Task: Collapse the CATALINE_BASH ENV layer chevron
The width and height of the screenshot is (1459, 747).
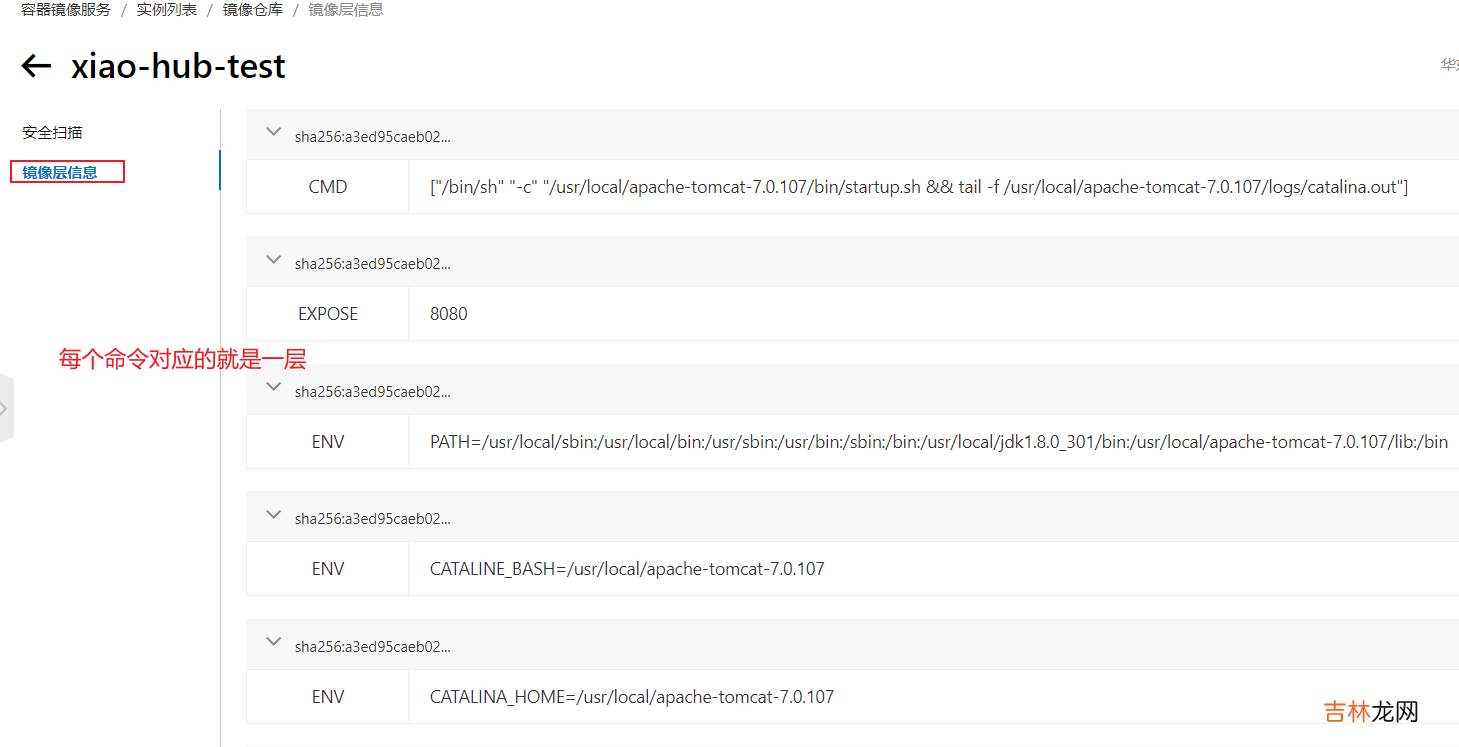Action: 273,515
